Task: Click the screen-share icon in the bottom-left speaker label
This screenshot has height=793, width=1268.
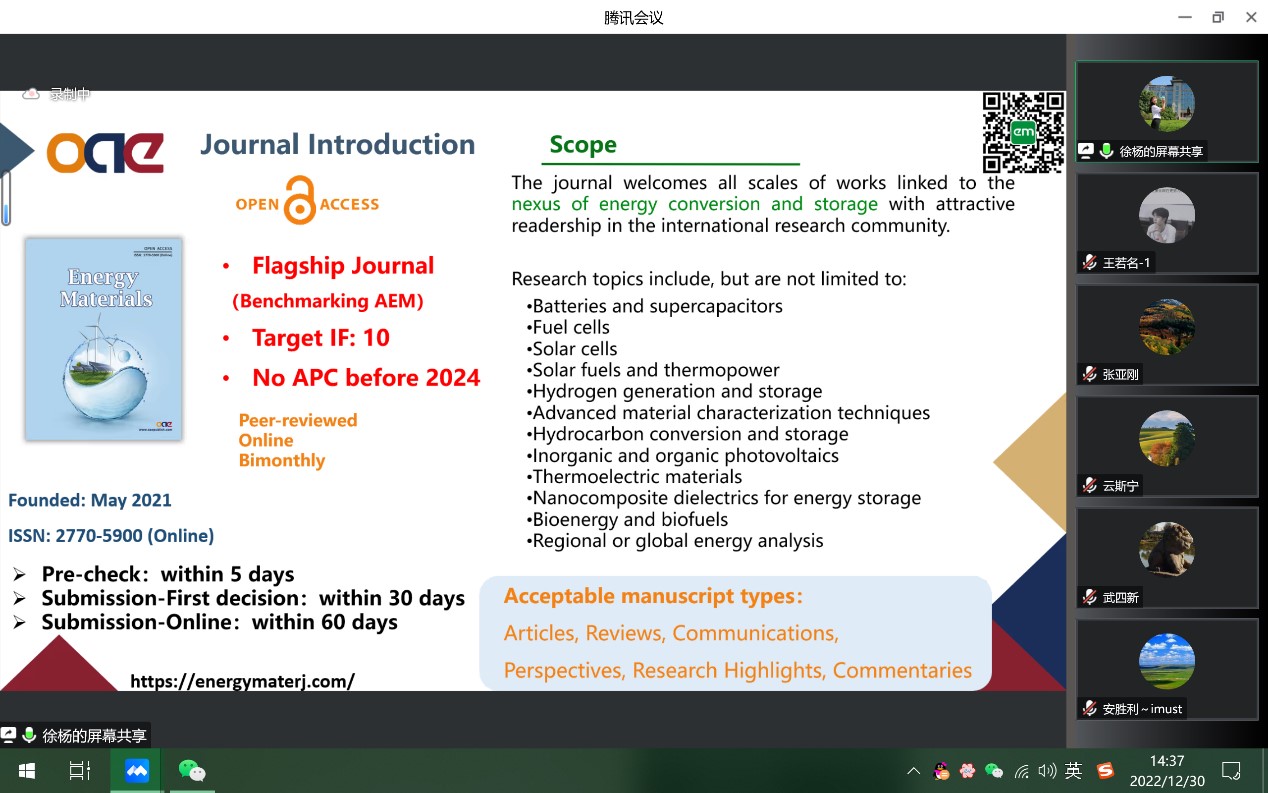Action: (x=9, y=735)
